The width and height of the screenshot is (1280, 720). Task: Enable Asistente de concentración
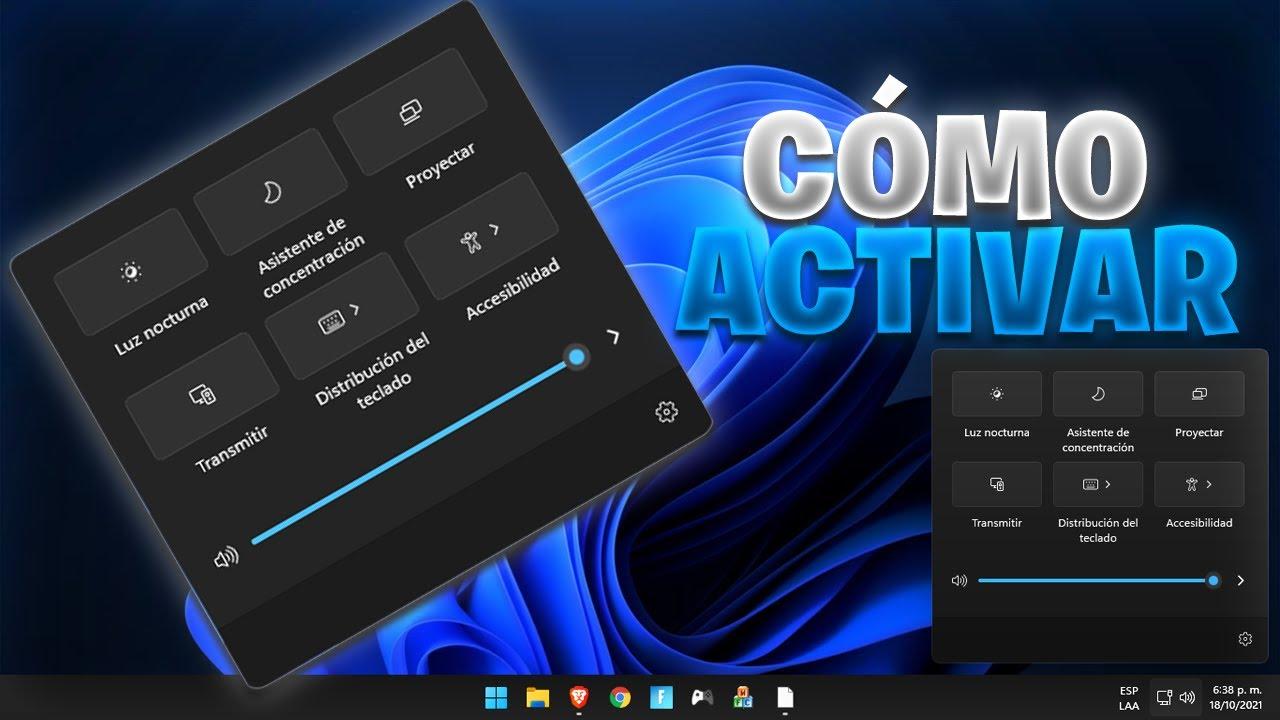[1098, 393]
